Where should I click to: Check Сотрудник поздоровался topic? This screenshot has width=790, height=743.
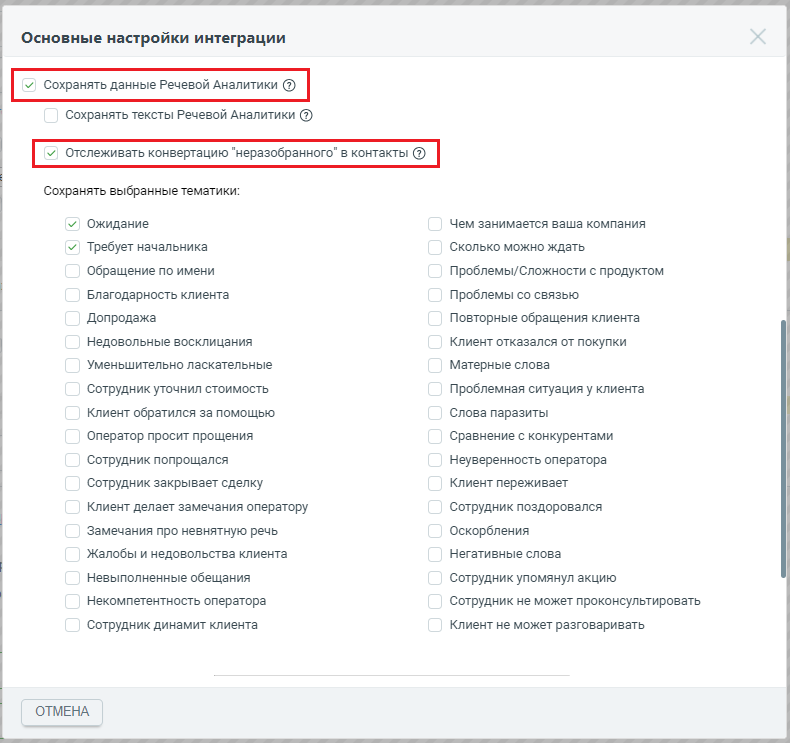pos(435,507)
